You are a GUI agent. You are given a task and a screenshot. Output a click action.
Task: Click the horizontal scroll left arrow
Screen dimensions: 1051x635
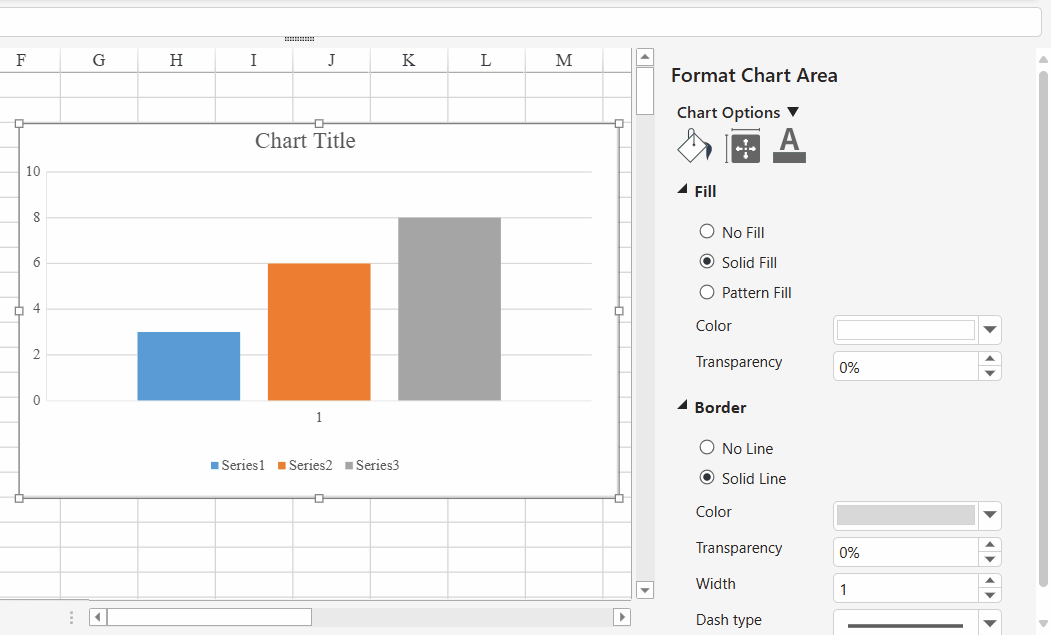98,617
